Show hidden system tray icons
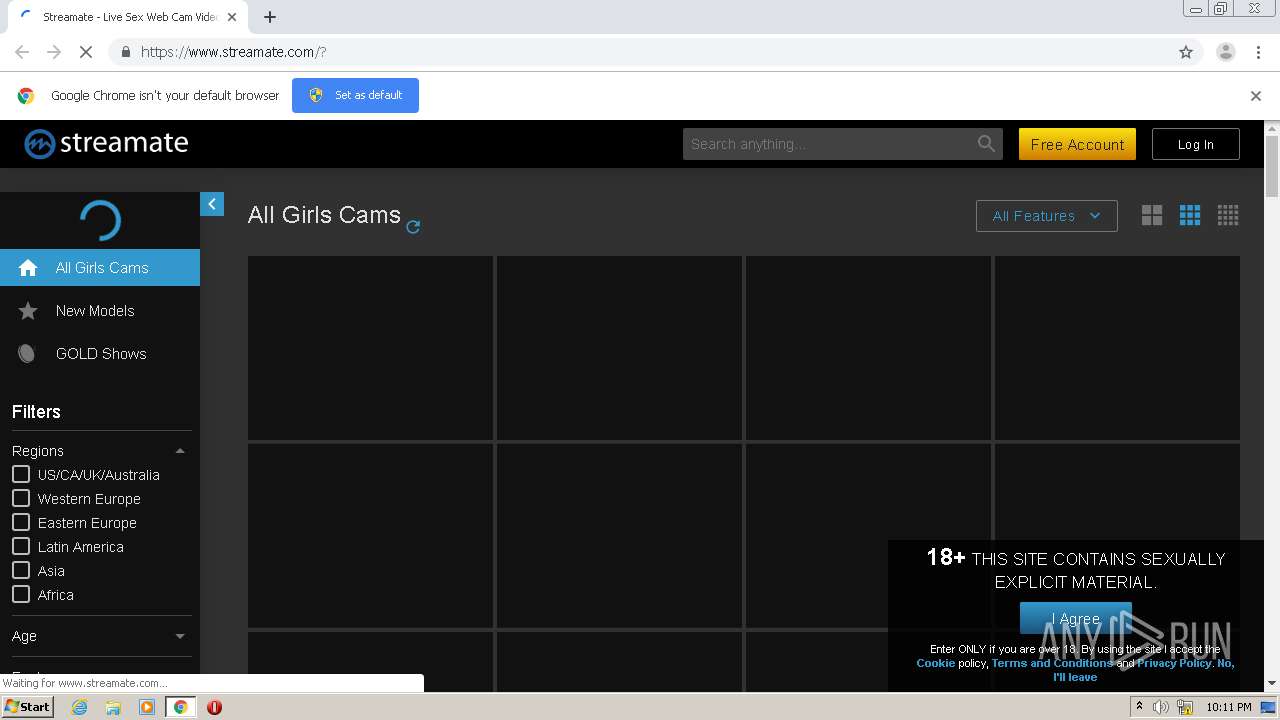 tap(1139, 707)
